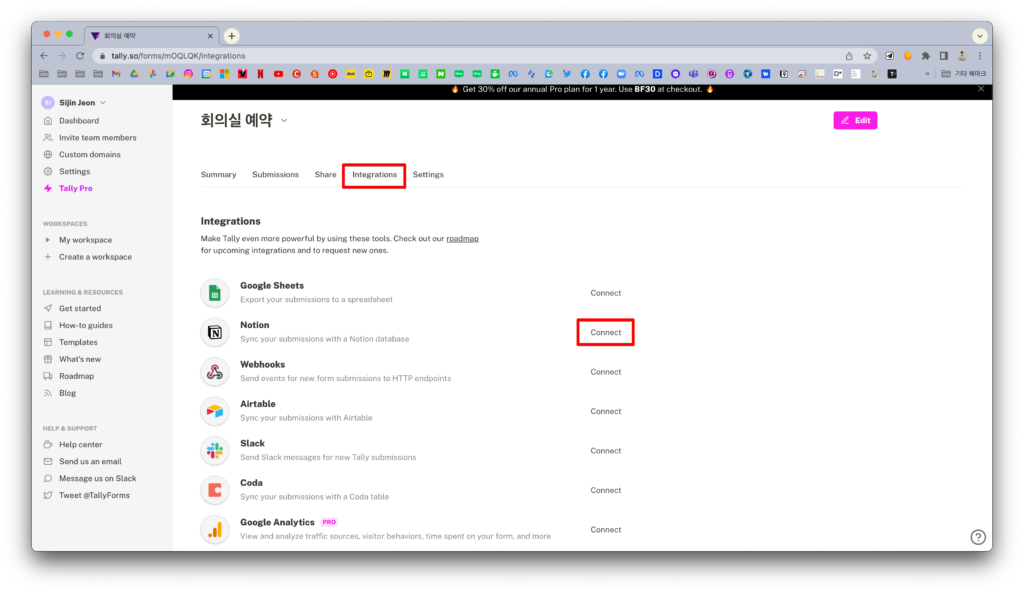Open the help question mark button
This screenshot has height=593, width=1024.
click(x=977, y=537)
